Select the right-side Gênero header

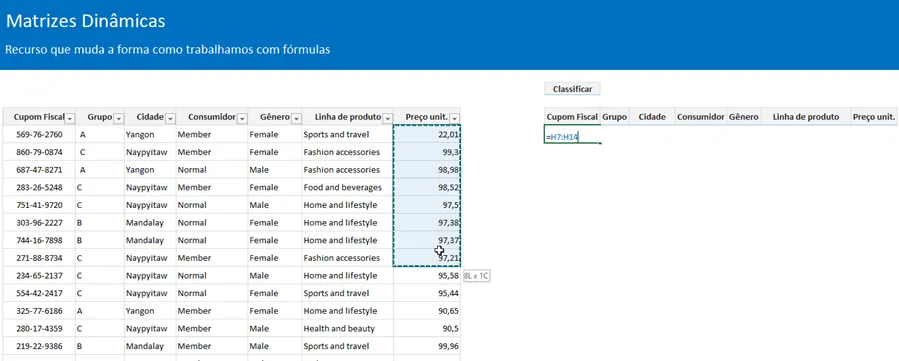tap(744, 117)
